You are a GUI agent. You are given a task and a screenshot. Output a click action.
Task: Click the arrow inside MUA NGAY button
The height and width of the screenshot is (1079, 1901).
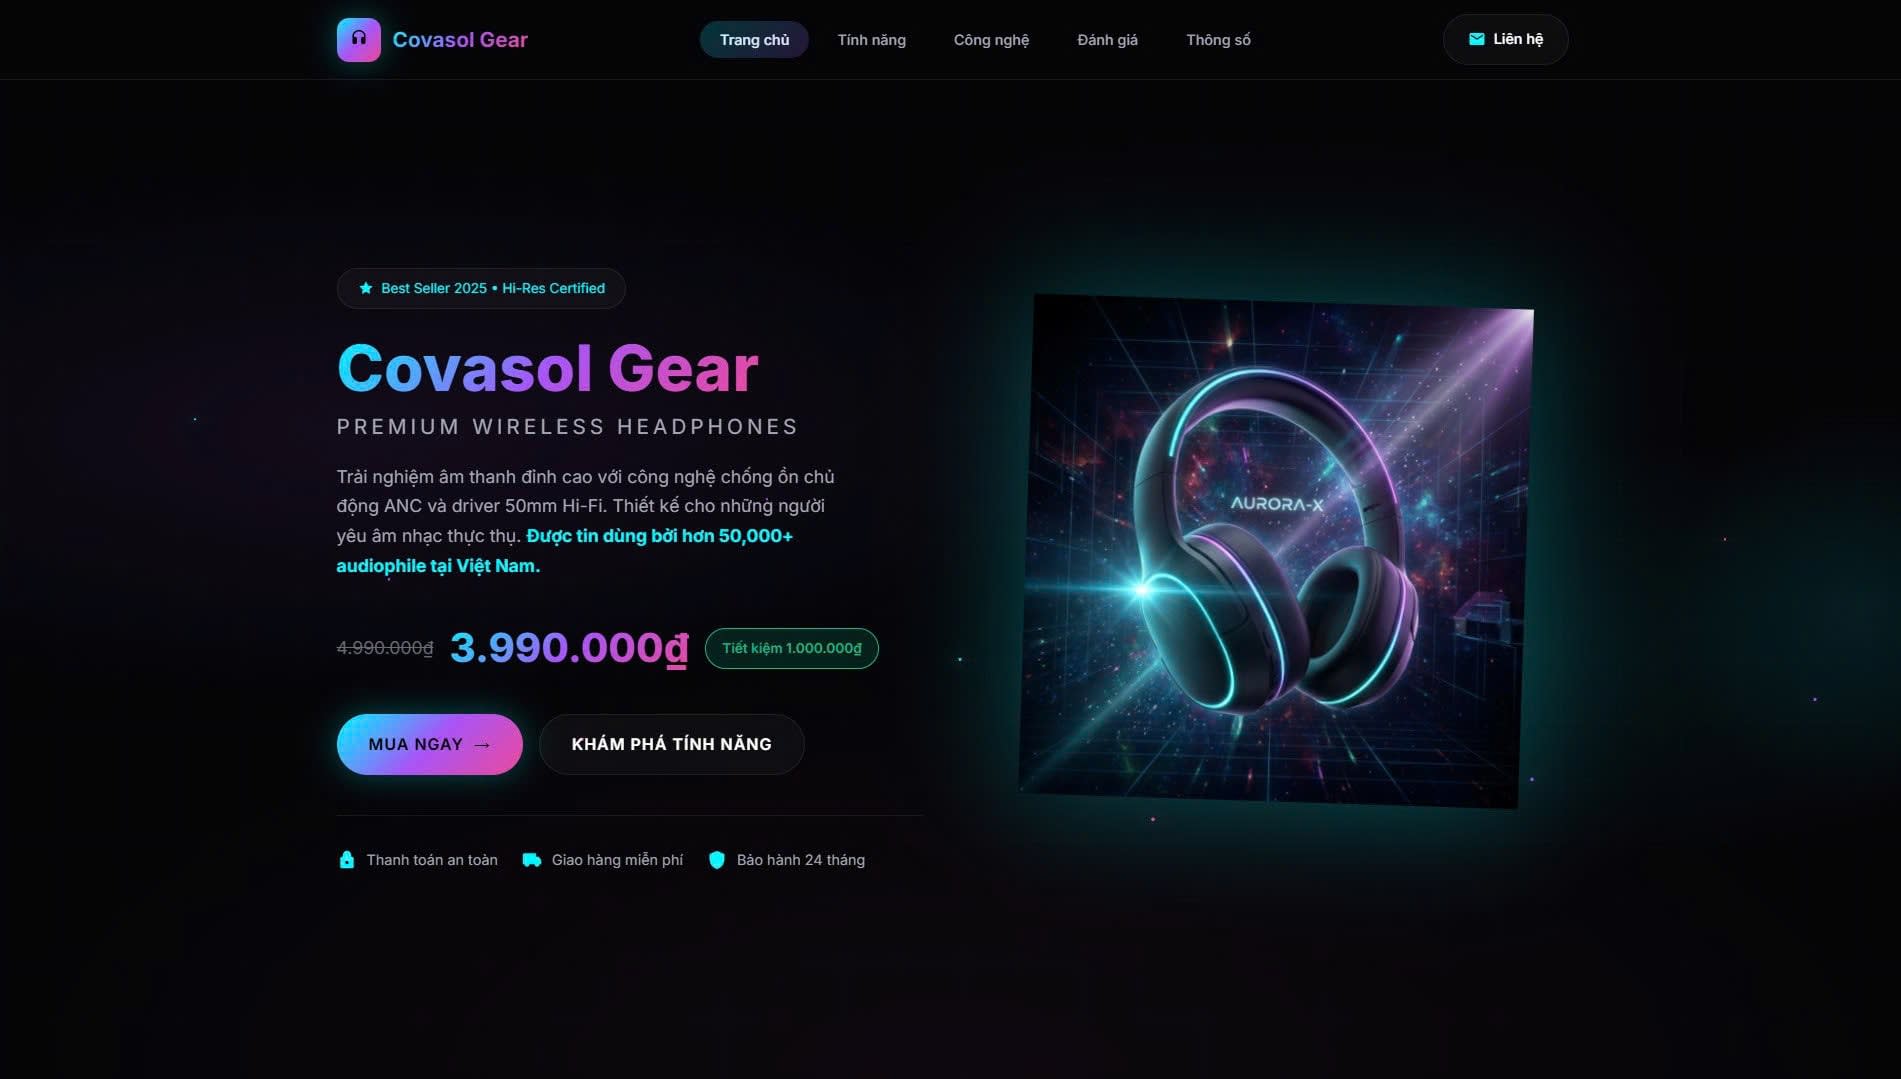482,745
